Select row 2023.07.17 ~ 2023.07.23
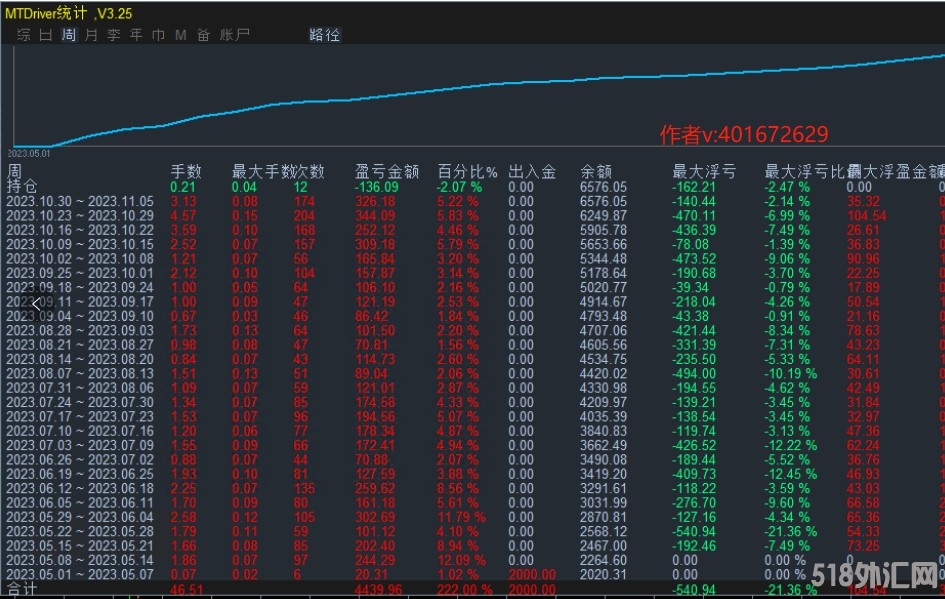This screenshot has height=599, width=945. (x=80, y=416)
